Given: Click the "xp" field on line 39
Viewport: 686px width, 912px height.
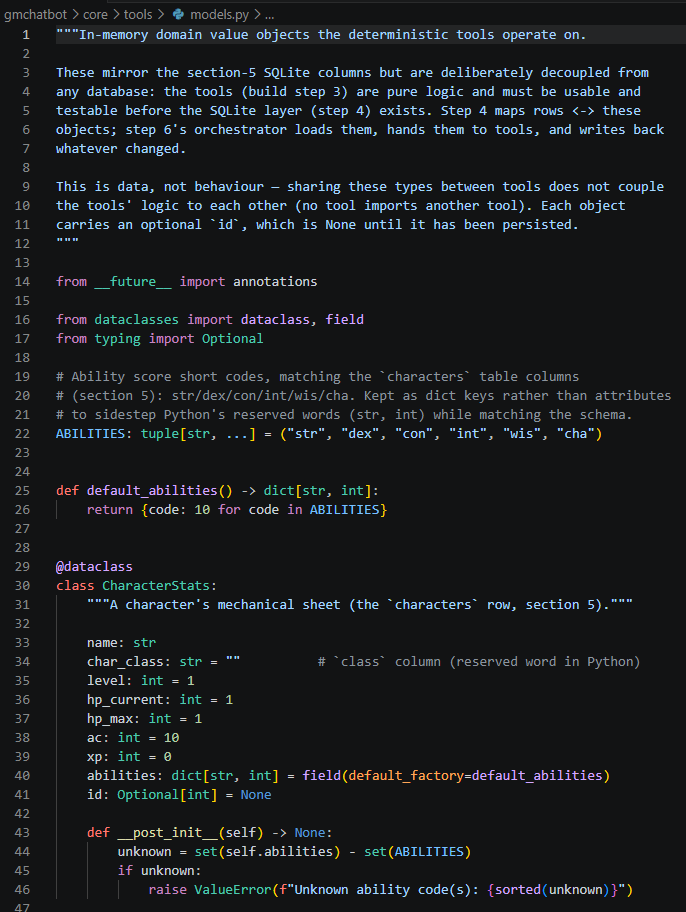Looking at the screenshot, I should pyautogui.click(x=94, y=757).
